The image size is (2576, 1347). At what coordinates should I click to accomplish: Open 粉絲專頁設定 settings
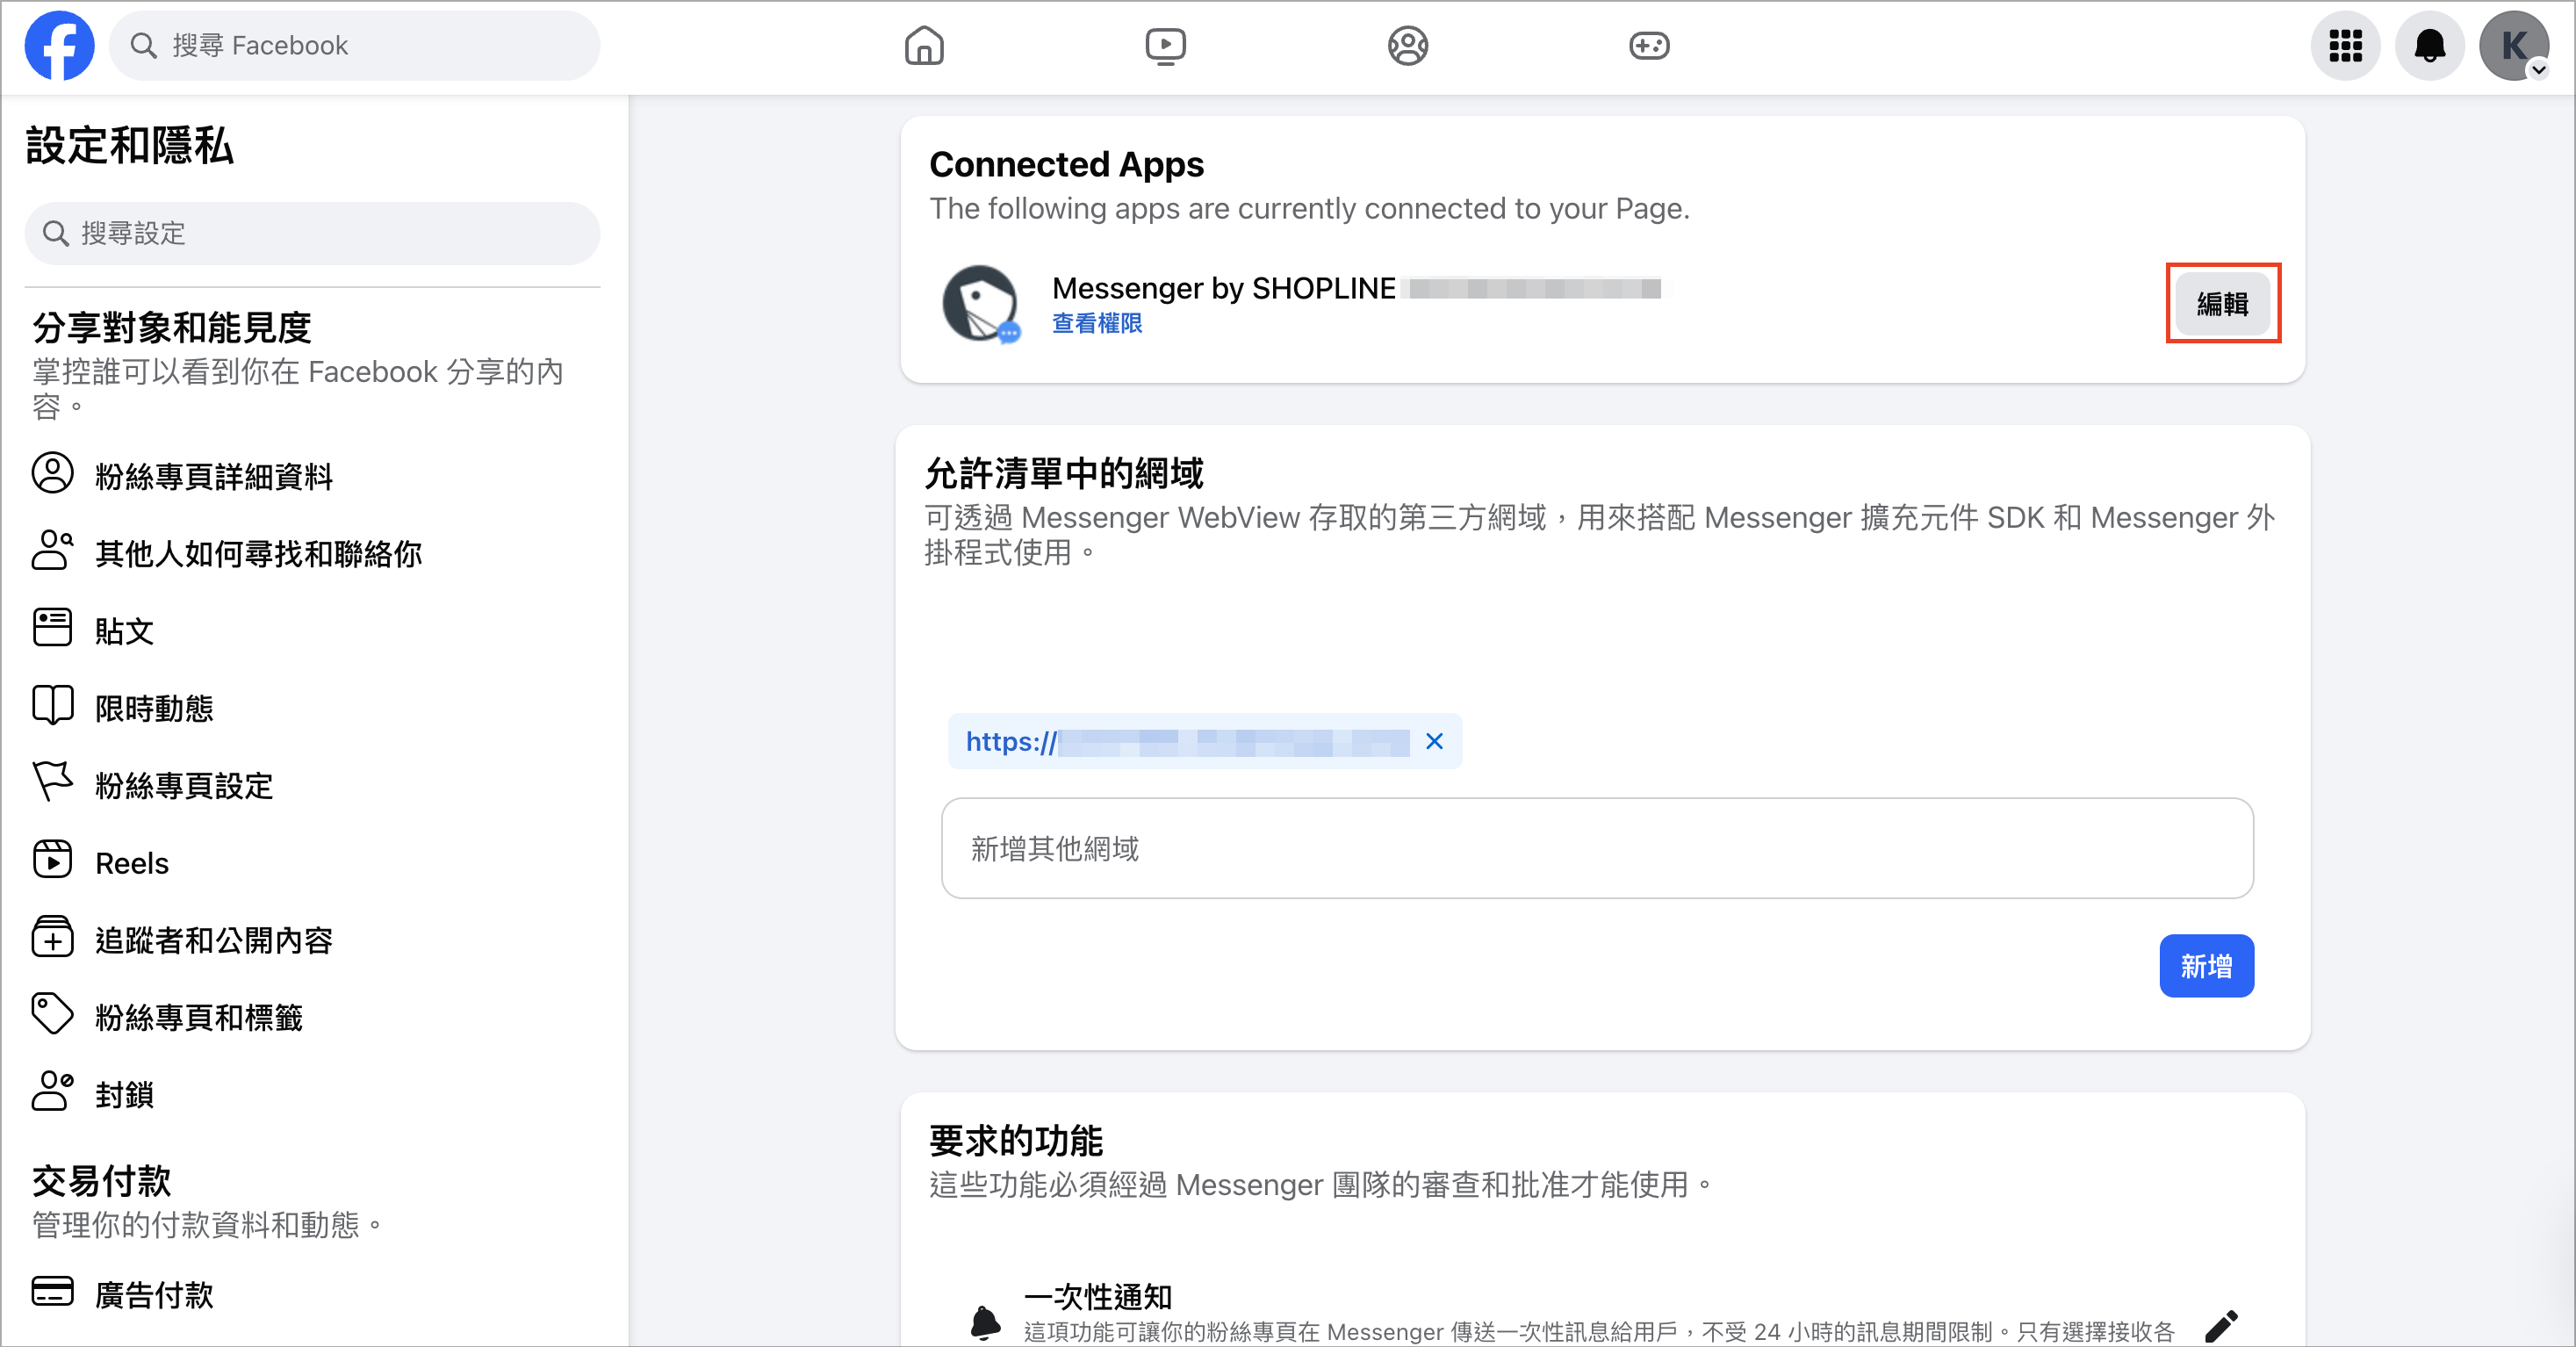[x=184, y=785]
